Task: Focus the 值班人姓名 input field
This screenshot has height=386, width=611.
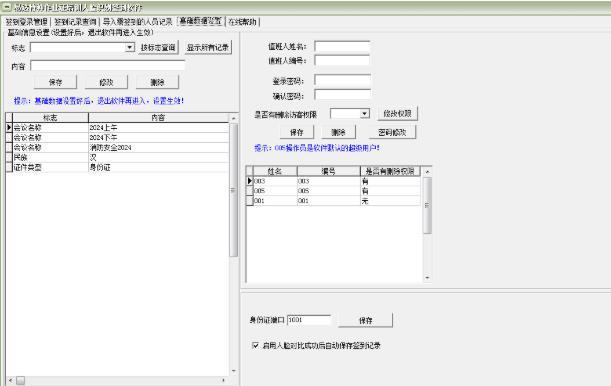Action: (x=342, y=46)
